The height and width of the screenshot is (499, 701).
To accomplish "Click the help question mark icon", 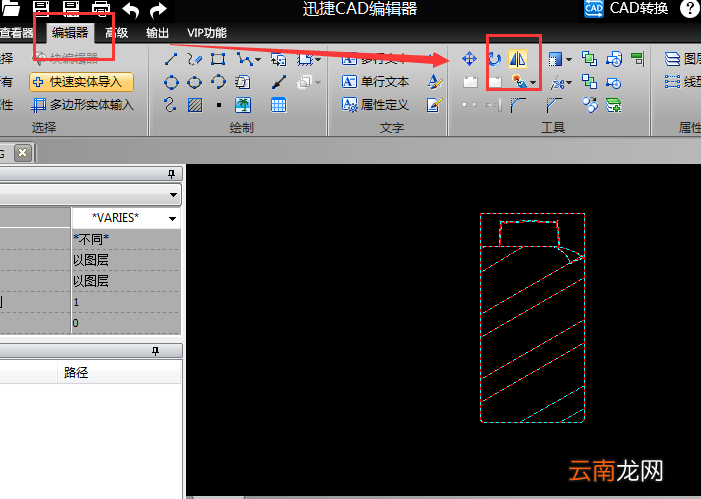I will 690,8.
